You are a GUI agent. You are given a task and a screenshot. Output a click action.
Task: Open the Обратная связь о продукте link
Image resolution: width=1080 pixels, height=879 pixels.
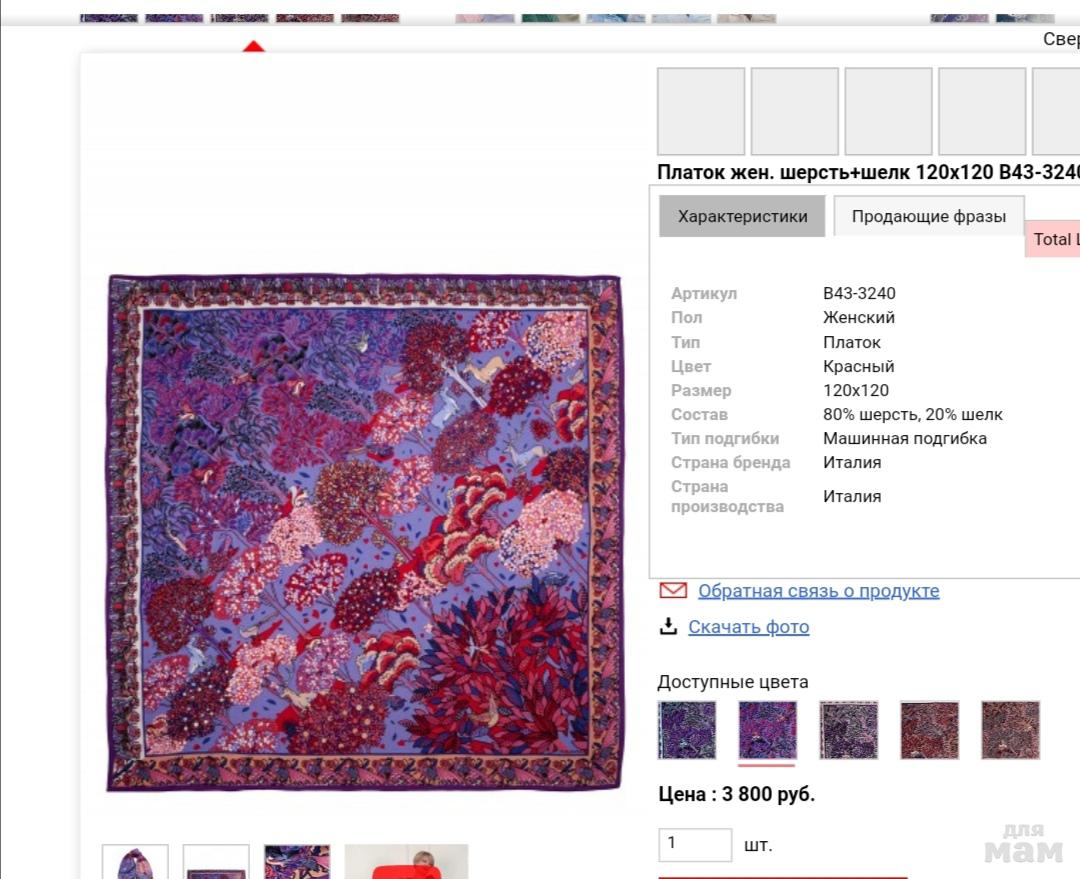(x=818, y=590)
